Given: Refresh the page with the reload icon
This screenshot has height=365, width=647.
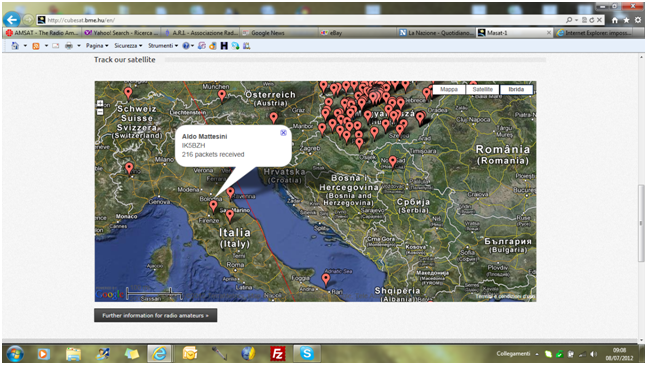Looking at the screenshot, I should (x=592, y=20).
